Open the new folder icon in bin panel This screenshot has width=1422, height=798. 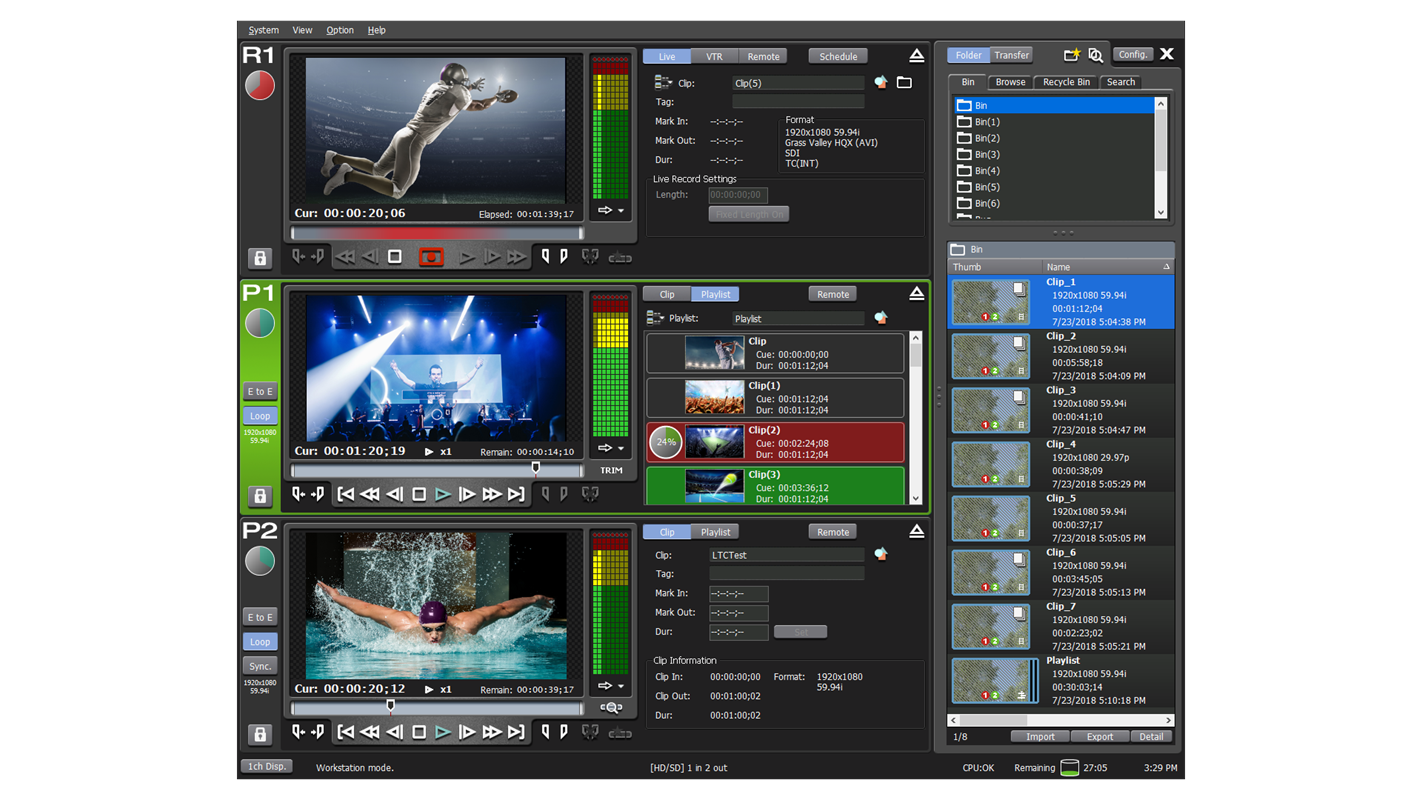[x=1071, y=55]
